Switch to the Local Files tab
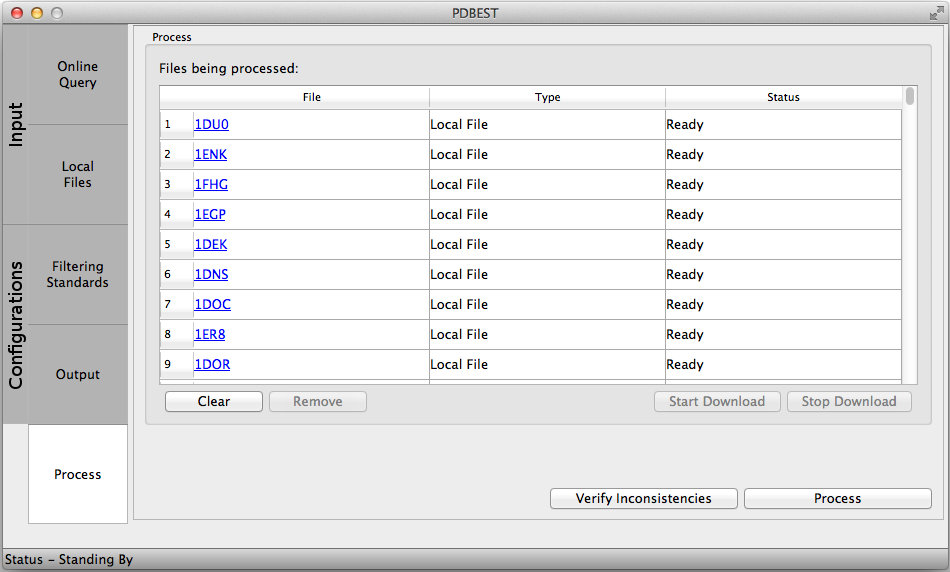Image resolution: width=950 pixels, height=572 pixels. [x=78, y=175]
